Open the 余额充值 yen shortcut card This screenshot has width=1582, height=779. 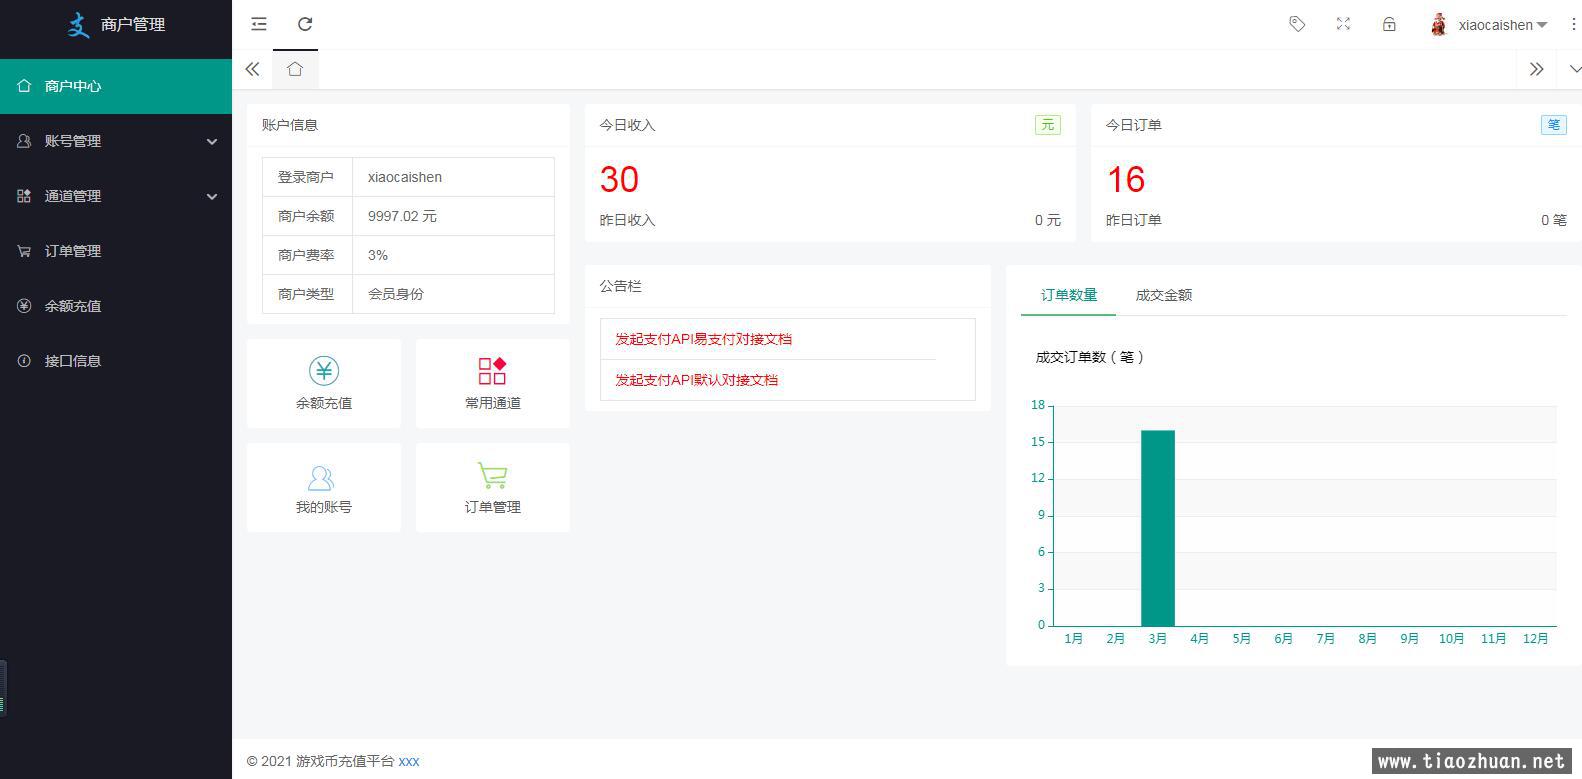click(x=323, y=384)
